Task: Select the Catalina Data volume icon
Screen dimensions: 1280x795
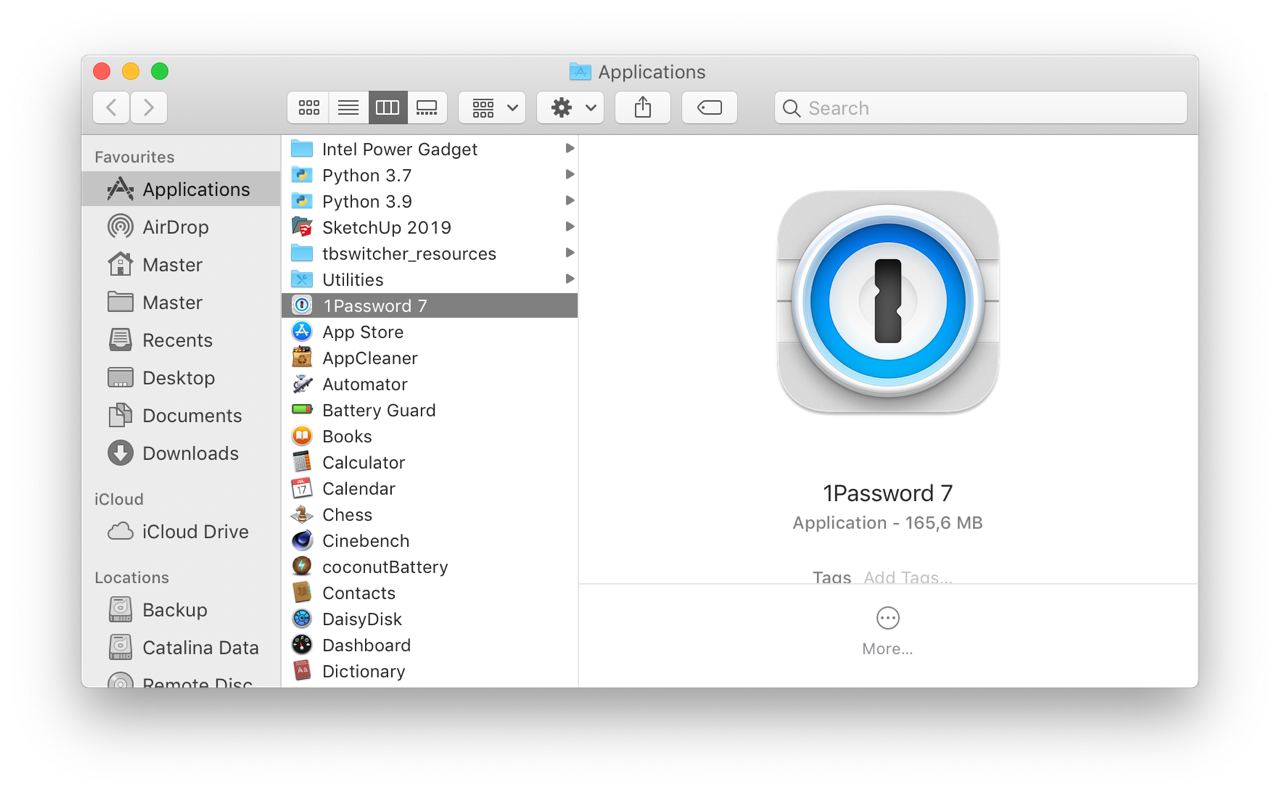Action: pos(120,648)
